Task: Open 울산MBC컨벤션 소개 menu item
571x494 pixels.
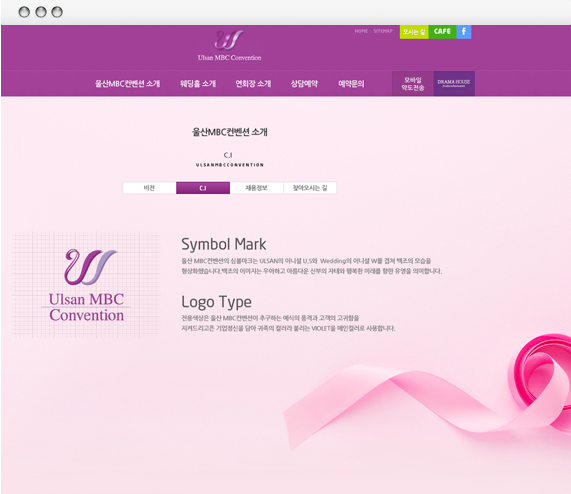Action: coord(127,84)
